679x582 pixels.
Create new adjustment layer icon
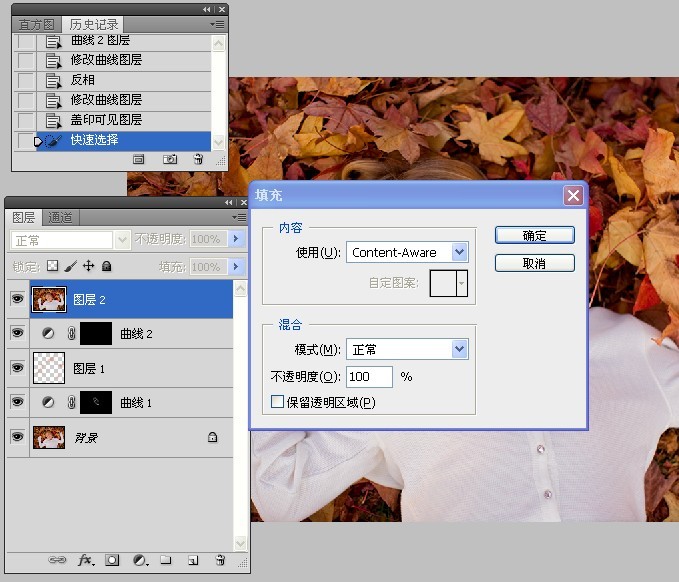click(140, 560)
